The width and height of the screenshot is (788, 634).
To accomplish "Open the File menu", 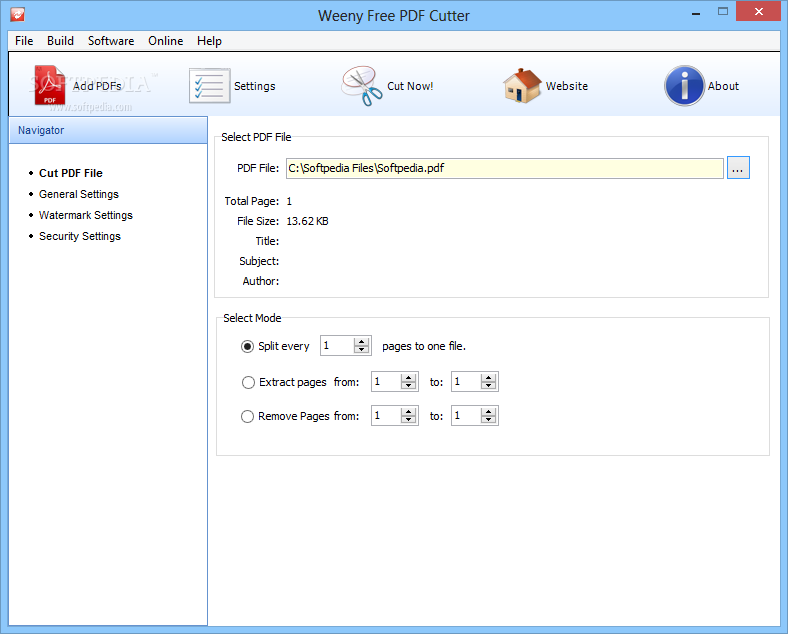I will [x=24, y=41].
